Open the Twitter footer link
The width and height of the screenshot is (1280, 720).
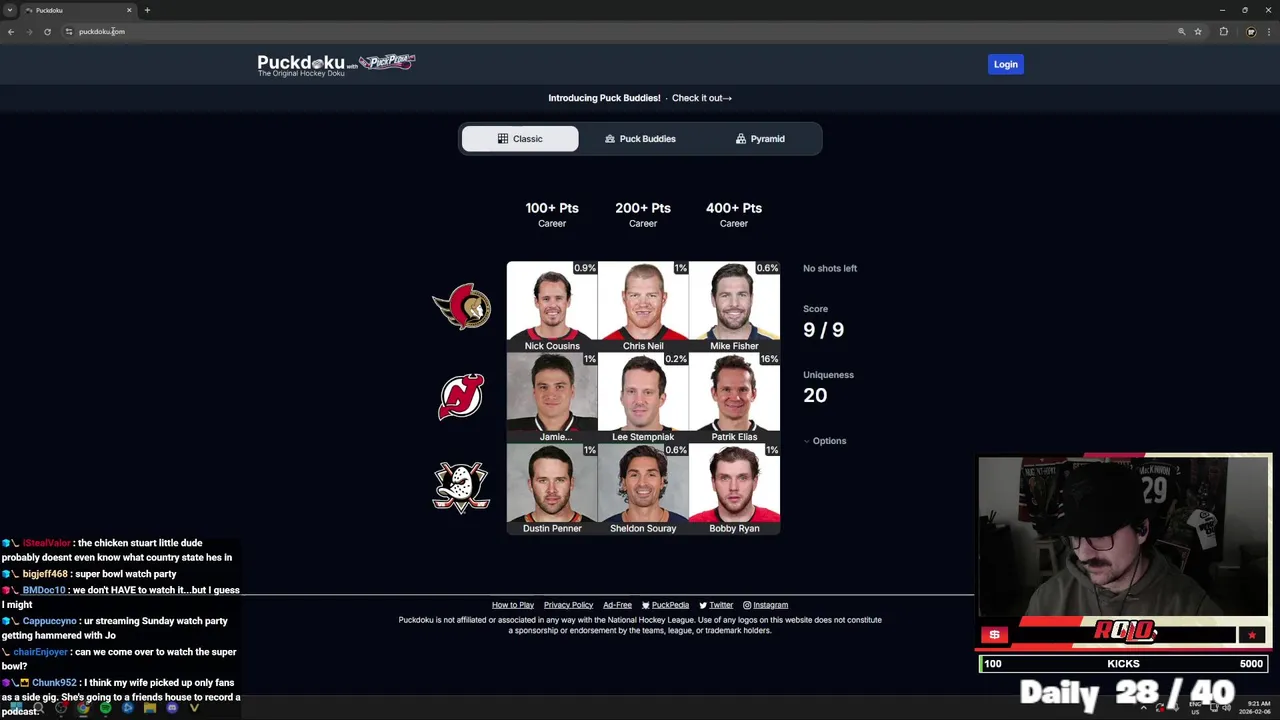(x=716, y=605)
